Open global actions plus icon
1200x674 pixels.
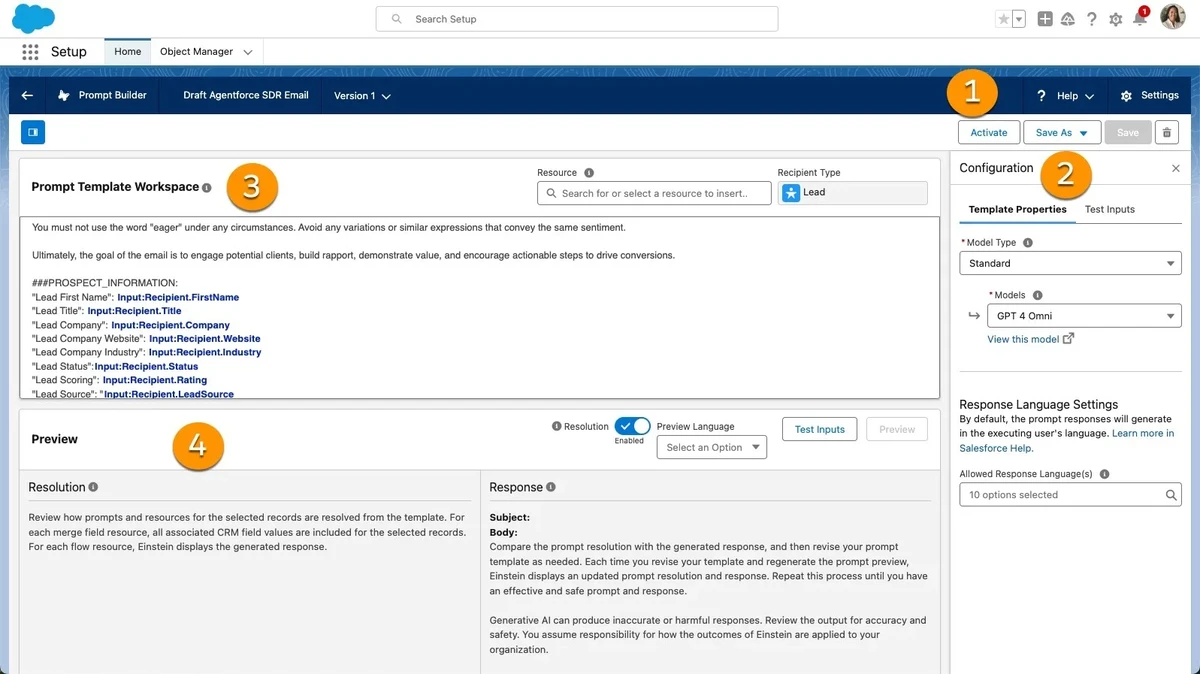(1044, 19)
